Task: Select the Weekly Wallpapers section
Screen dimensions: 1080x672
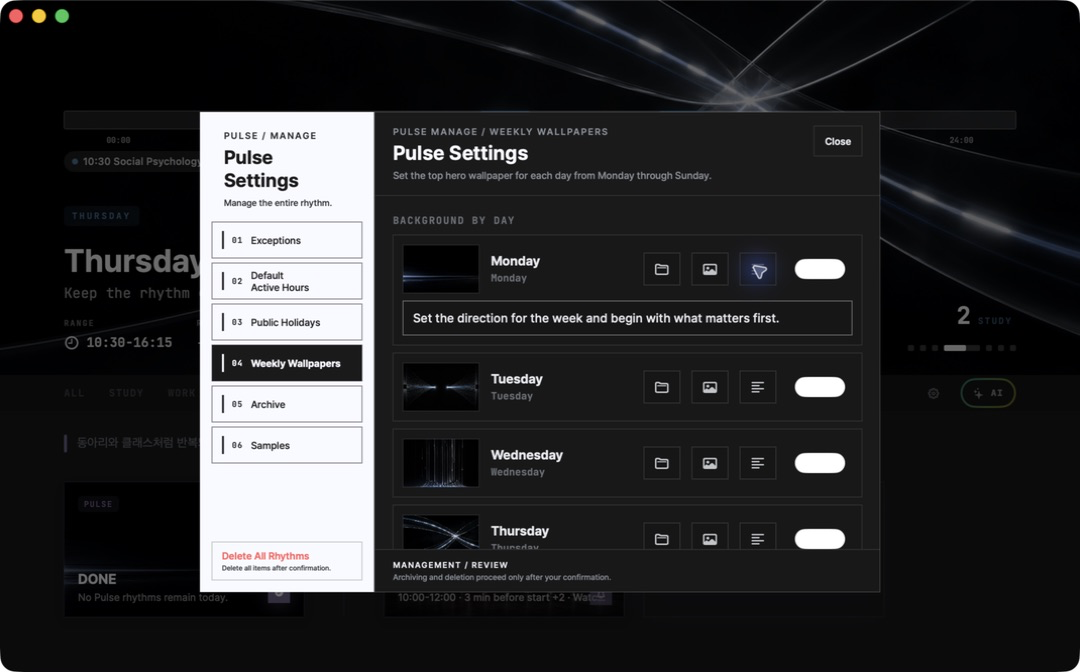Action: point(287,363)
